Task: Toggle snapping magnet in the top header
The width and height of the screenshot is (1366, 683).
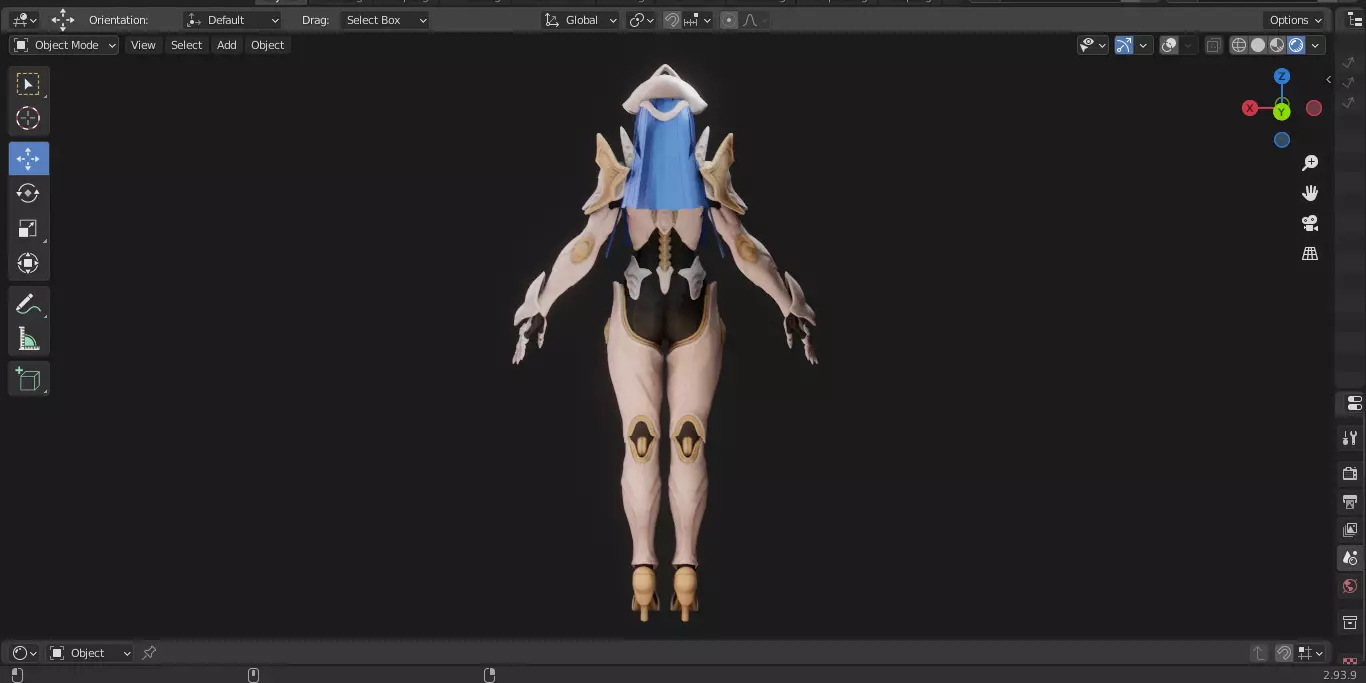Action: pyautogui.click(x=672, y=20)
